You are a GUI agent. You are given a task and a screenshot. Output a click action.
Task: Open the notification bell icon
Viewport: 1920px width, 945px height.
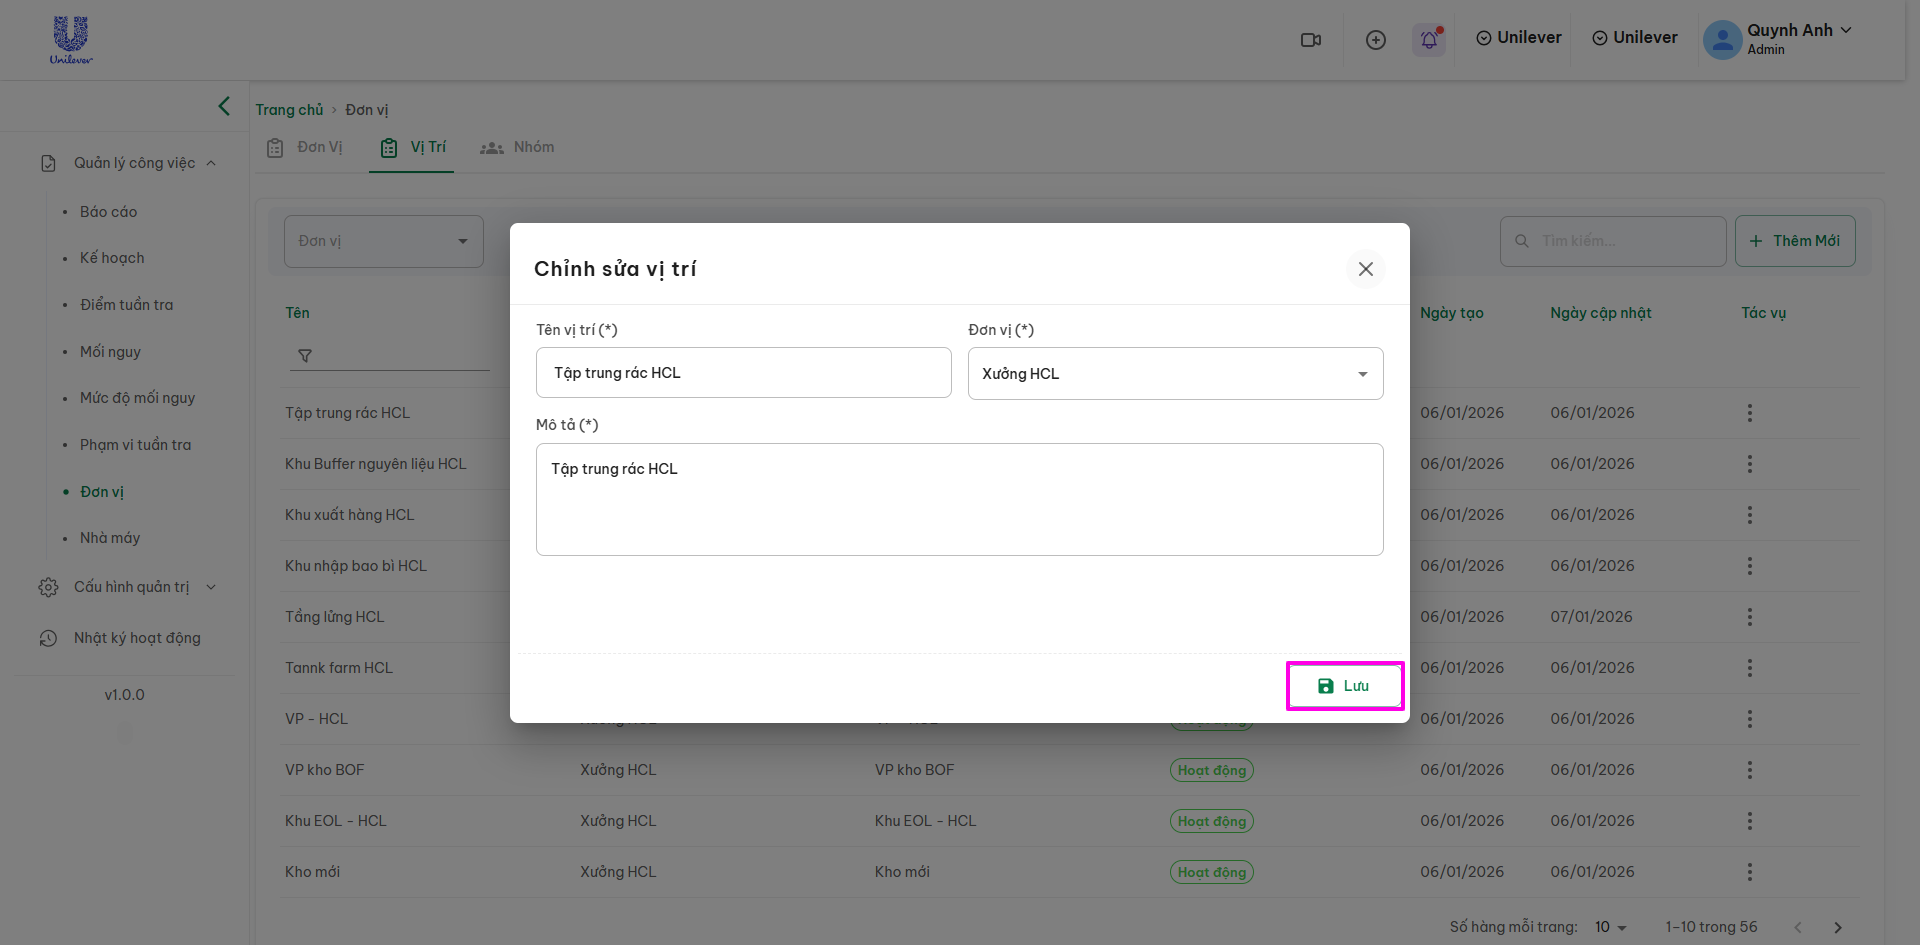pyautogui.click(x=1429, y=40)
